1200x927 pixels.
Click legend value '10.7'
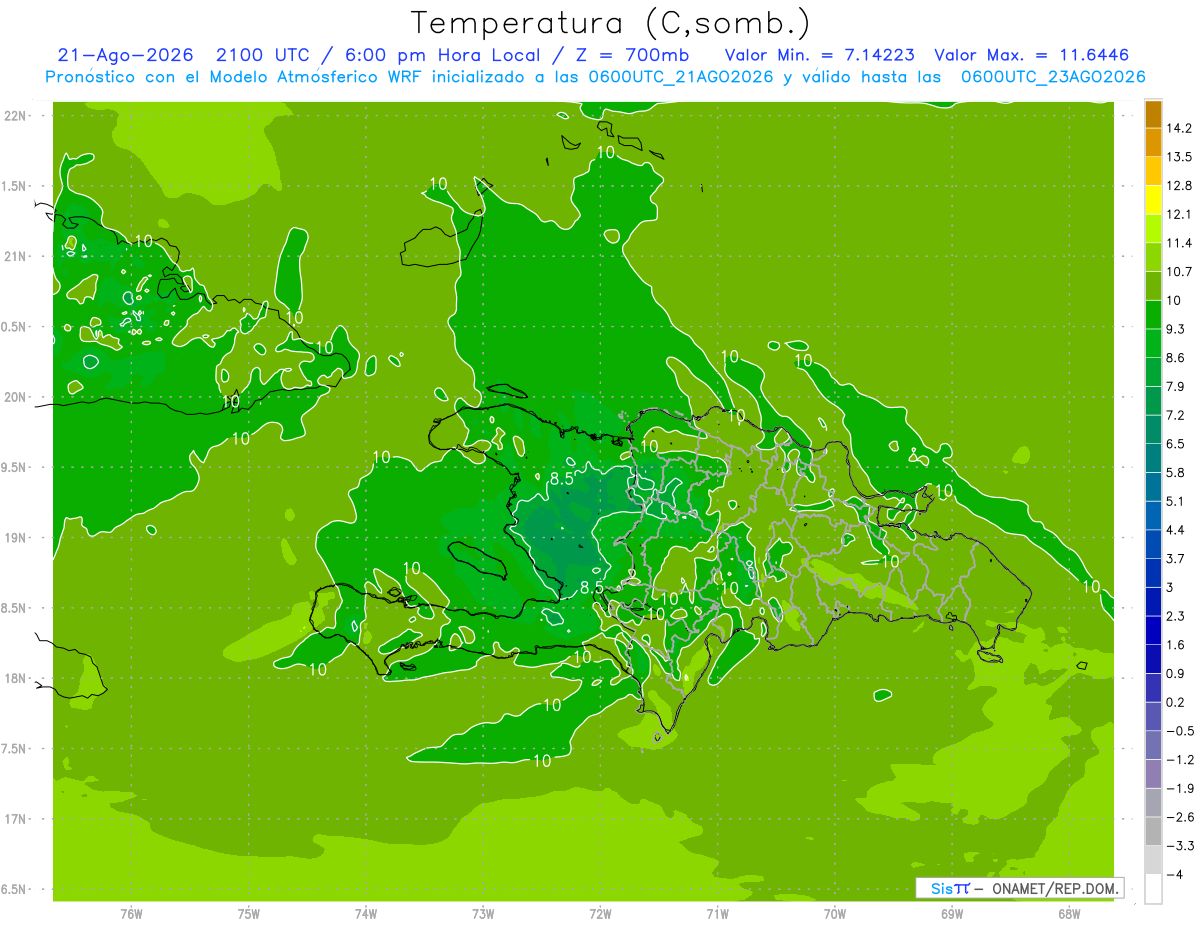[1180, 271]
